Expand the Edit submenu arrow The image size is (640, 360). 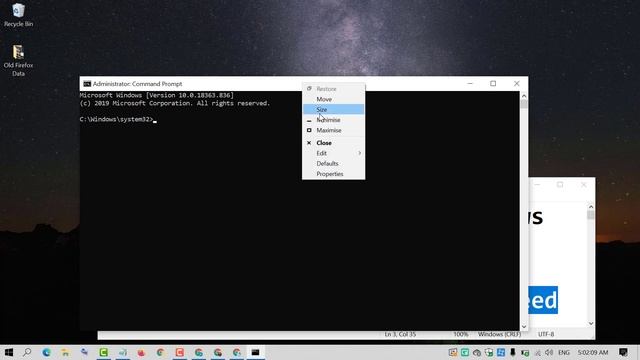coord(360,153)
